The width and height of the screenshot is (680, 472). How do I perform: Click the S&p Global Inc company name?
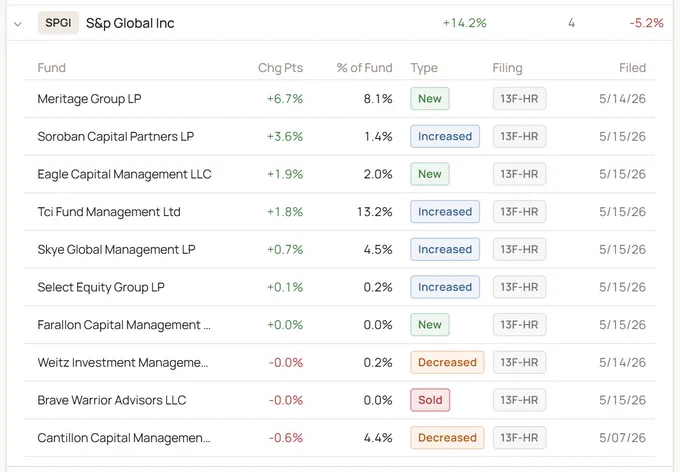(x=130, y=23)
